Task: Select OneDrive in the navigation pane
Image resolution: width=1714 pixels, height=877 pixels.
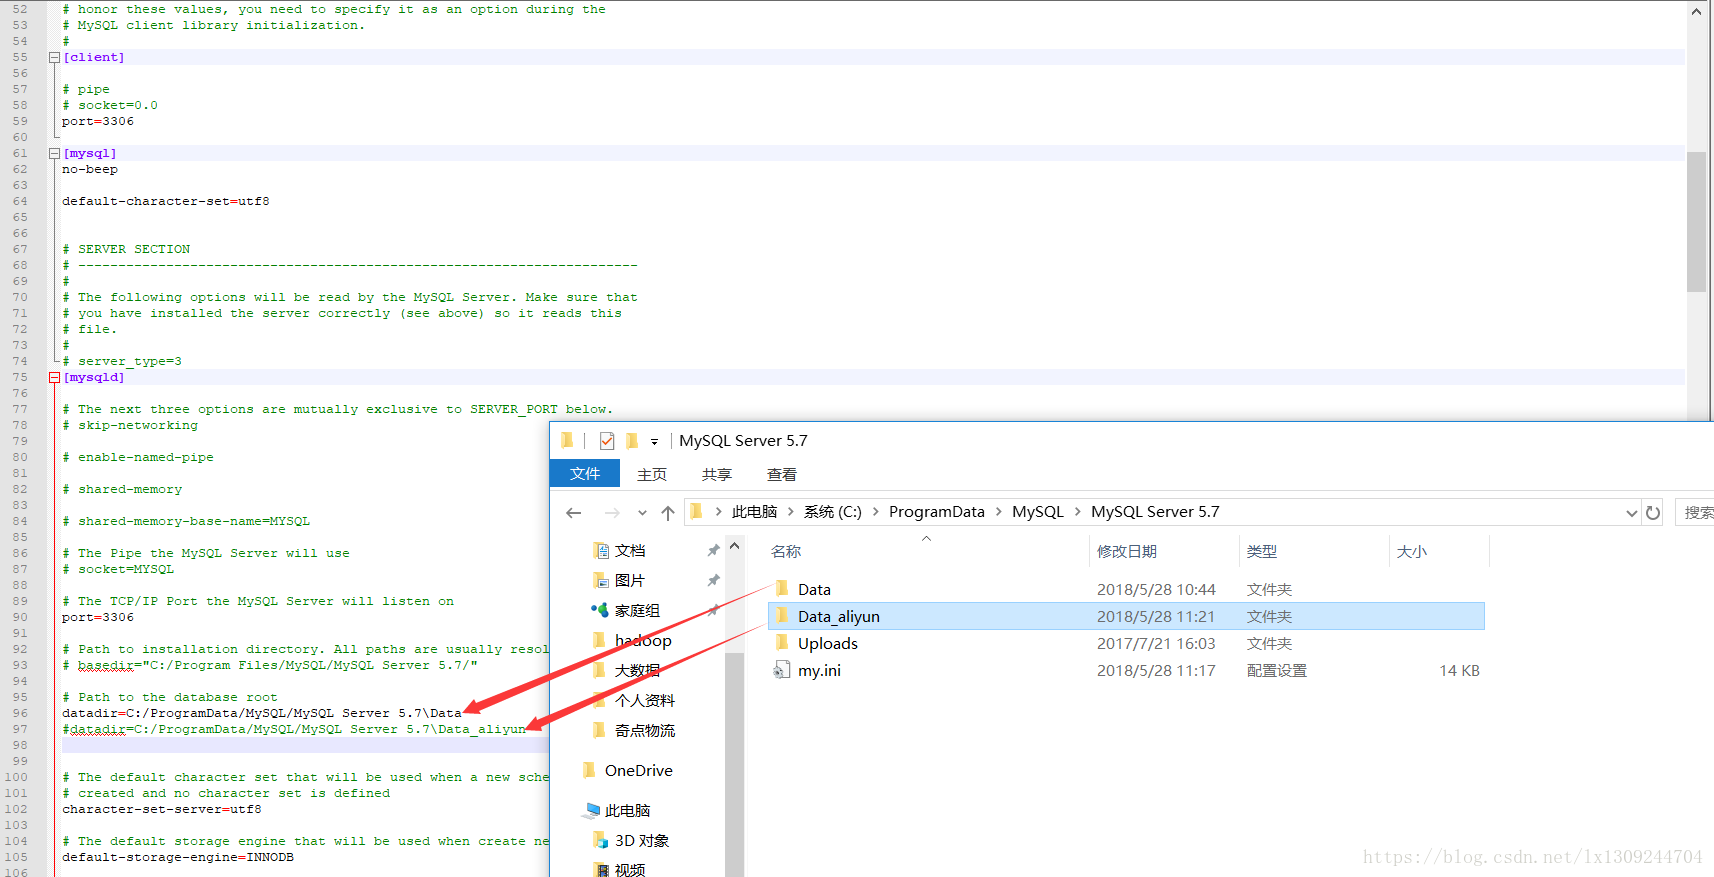Action: pyautogui.click(x=638, y=771)
